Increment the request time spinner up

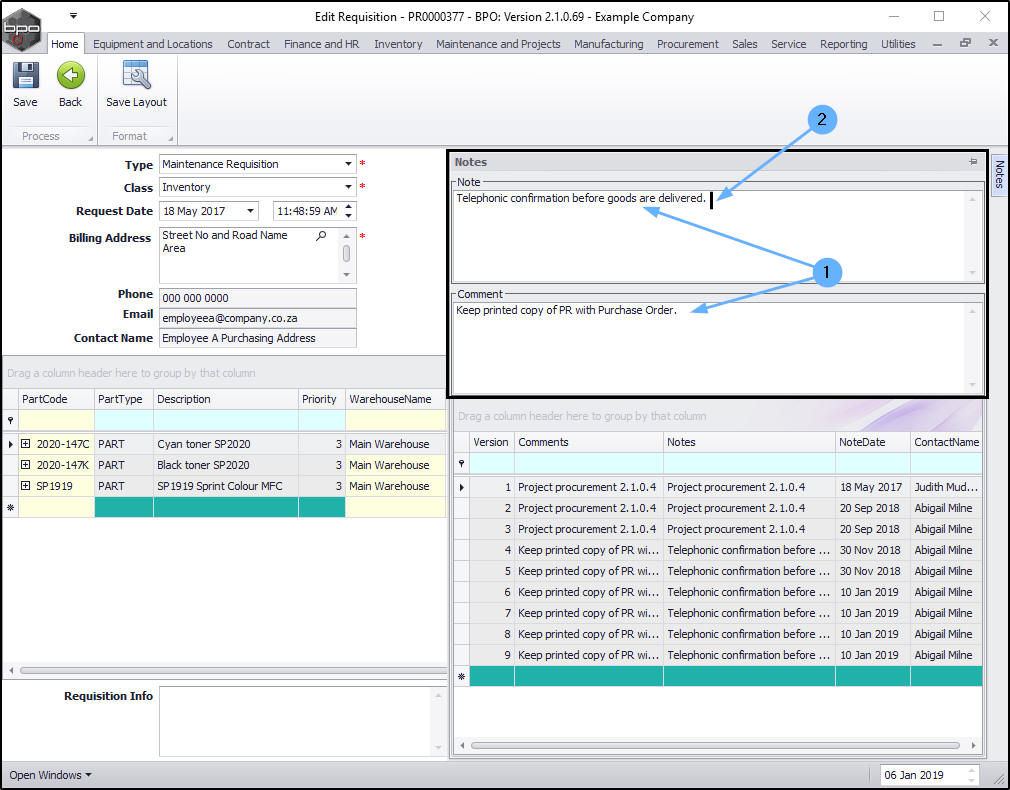(x=348, y=206)
